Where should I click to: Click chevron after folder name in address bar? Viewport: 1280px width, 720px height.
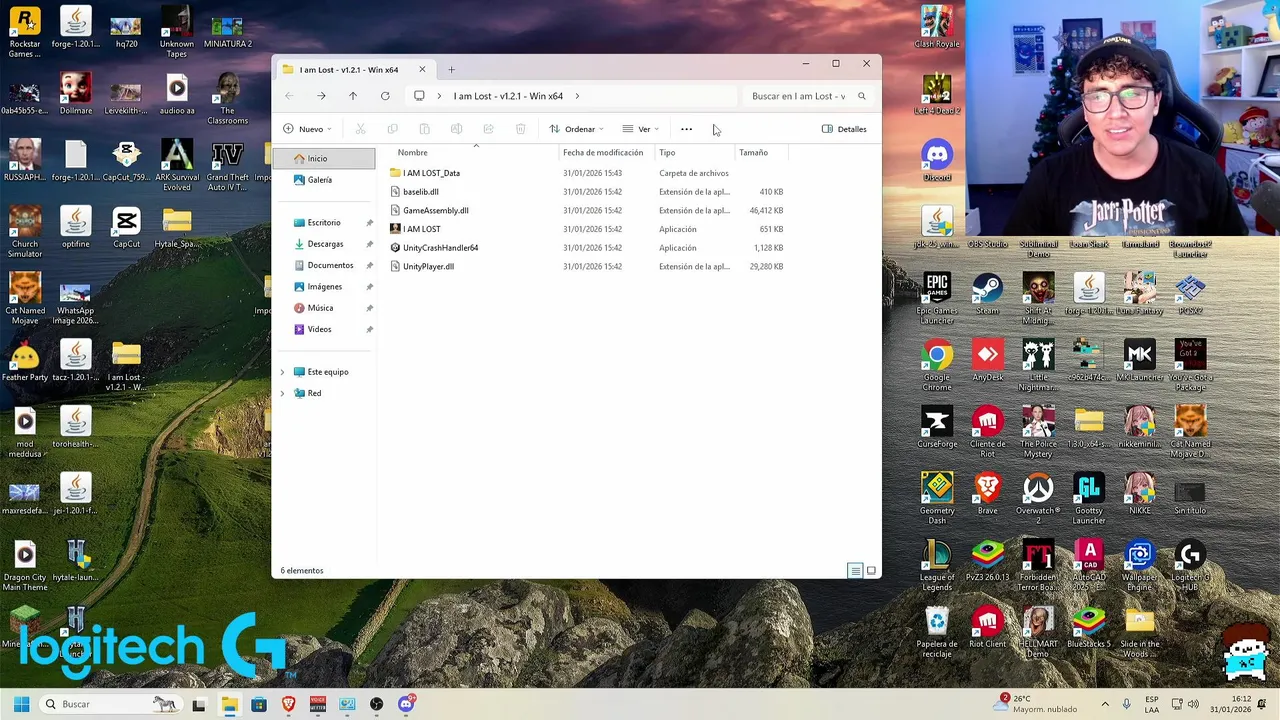(577, 96)
